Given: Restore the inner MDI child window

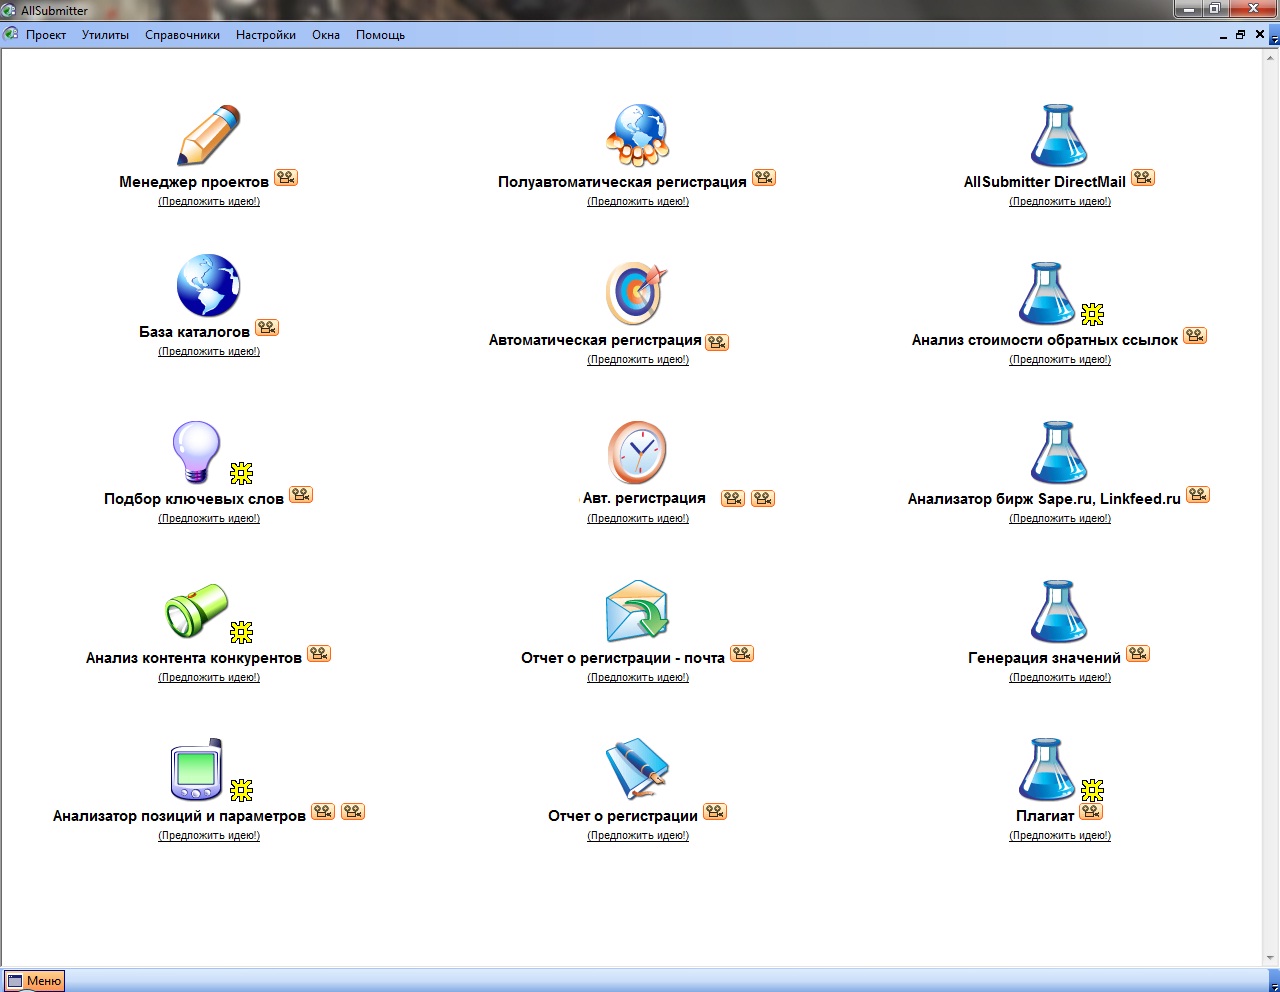Looking at the screenshot, I should [1241, 35].
